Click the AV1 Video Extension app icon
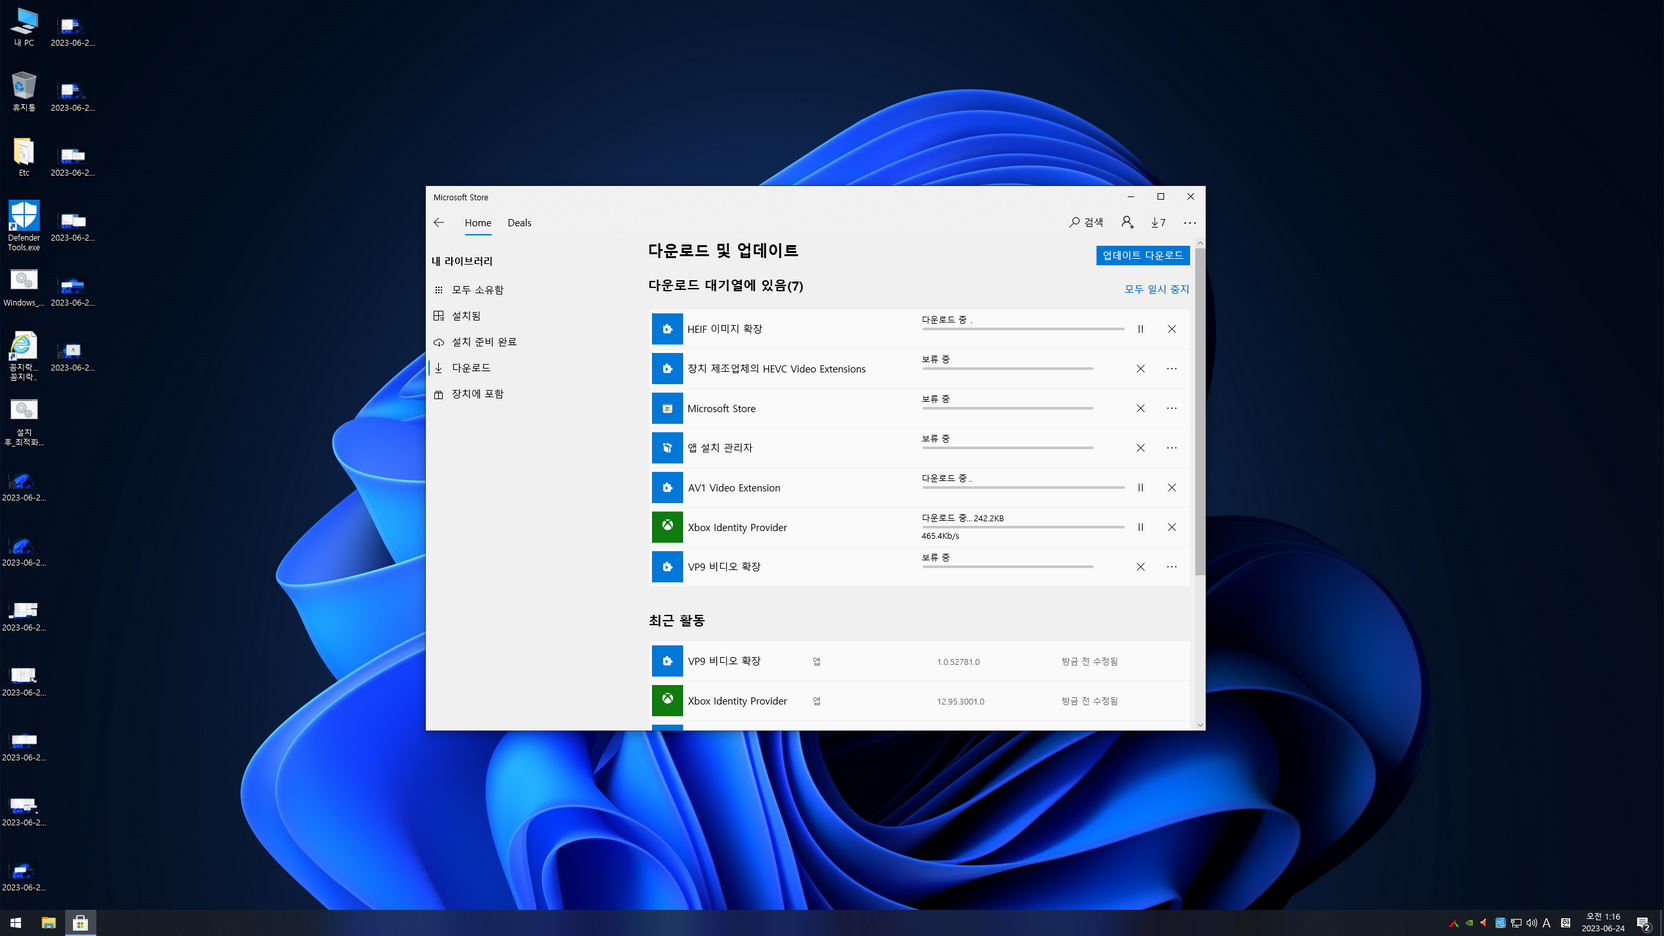Viewport: 1664px width, 936px height. [667, 488]
